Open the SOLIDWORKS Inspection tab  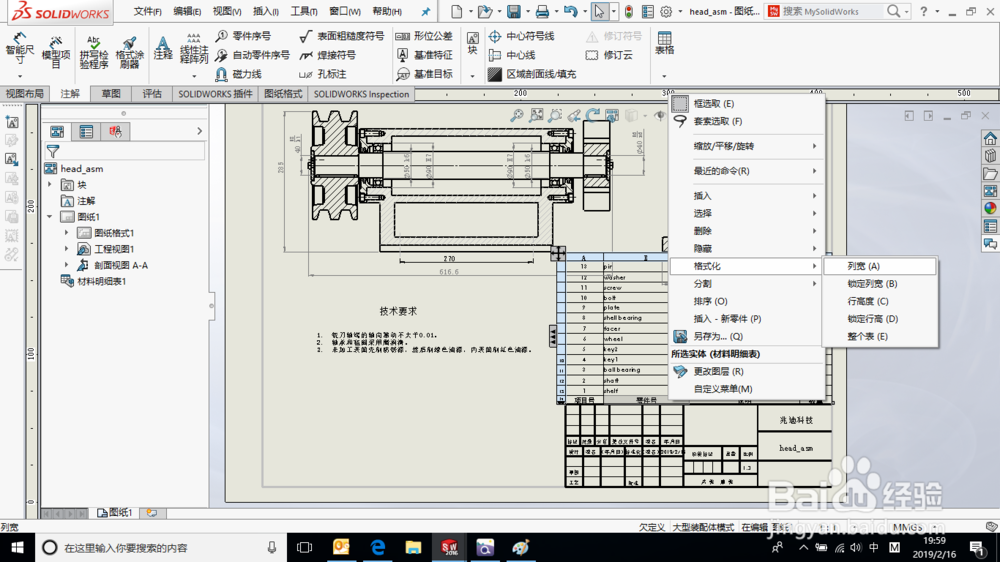361,94
